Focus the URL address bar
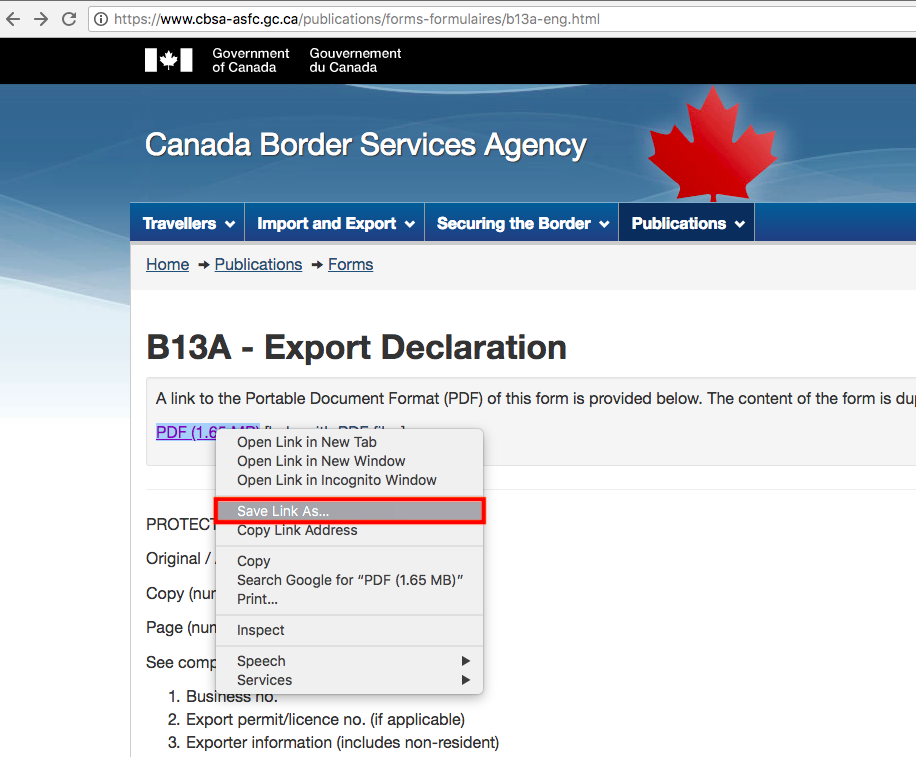This screenshot has height=757, width=916. point(502,19)
